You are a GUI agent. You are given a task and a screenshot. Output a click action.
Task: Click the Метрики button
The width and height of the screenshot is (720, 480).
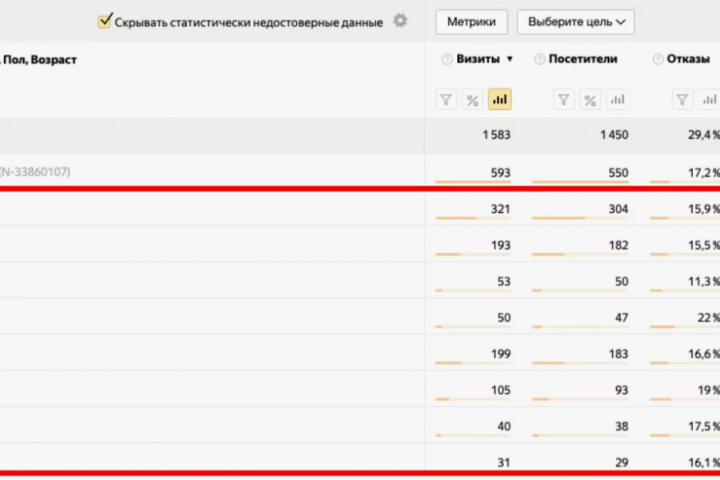pyautogui.click(x=472, y=21)
